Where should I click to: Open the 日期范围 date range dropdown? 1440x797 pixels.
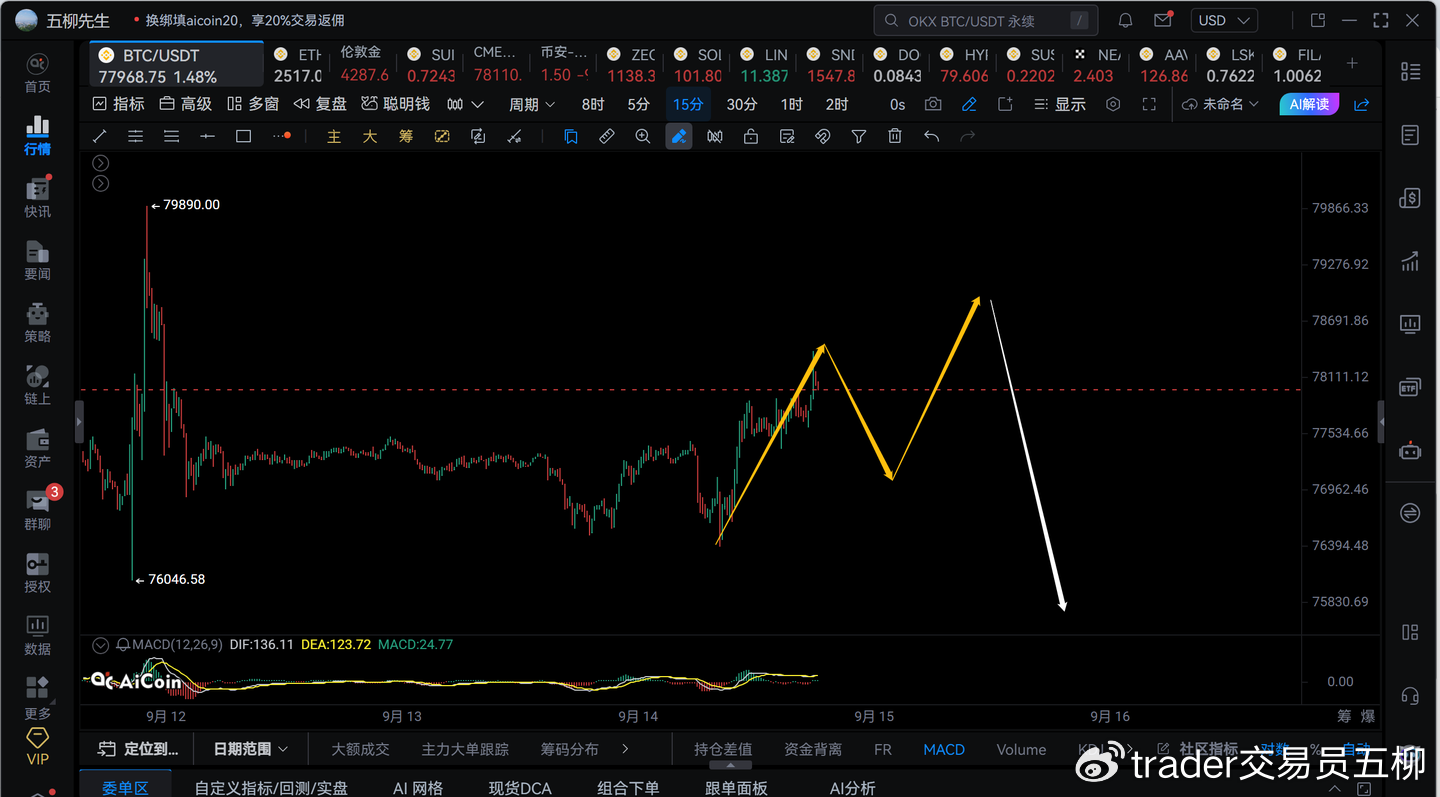click(250, 748)
